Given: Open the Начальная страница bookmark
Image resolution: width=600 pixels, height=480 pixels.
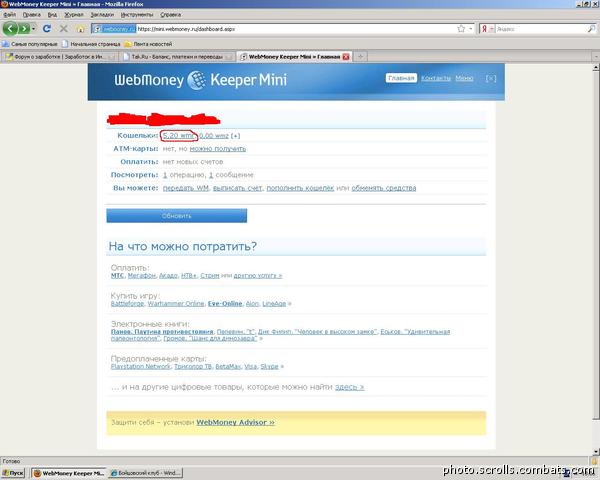Looking at the screenshot, I should [91, 44].
